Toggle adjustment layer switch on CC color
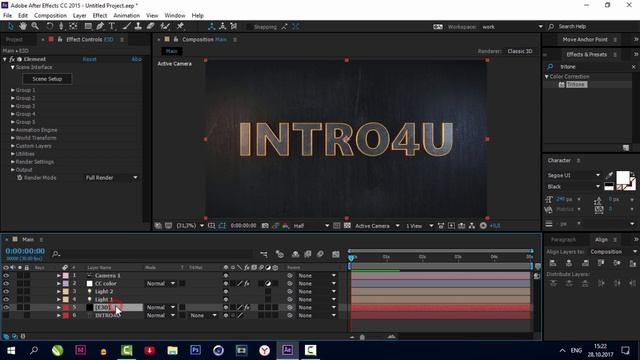This screenshot has height=360, width=640. (x=268, y=284)
